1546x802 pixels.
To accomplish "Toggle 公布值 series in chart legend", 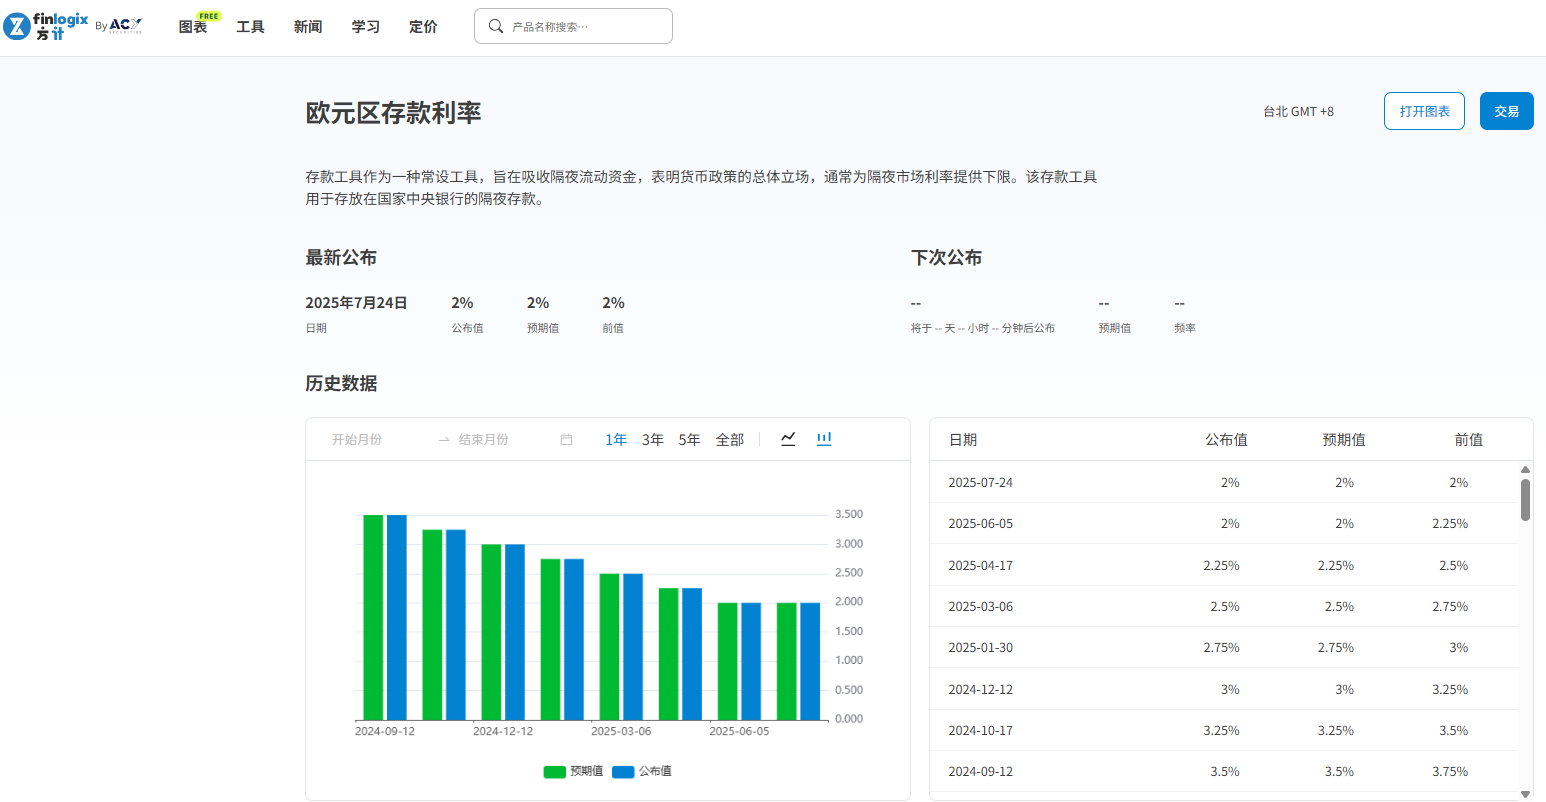I will pyautogui.click(x=643, y=771).
